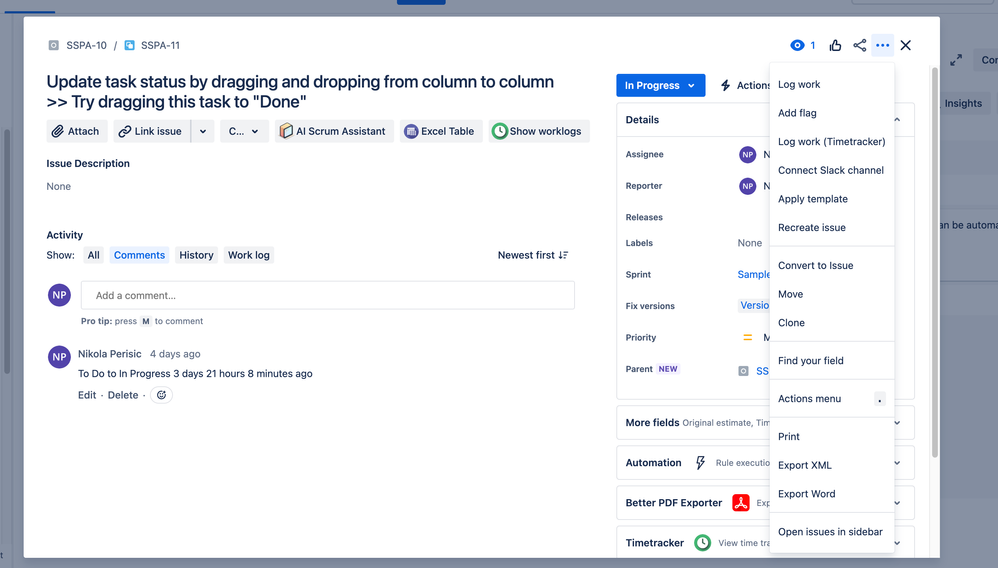Viewport: 998px width, 568px height.
Task: Click the Parent issue type icon
Action: pyautogui.click(x=743, y=371)
